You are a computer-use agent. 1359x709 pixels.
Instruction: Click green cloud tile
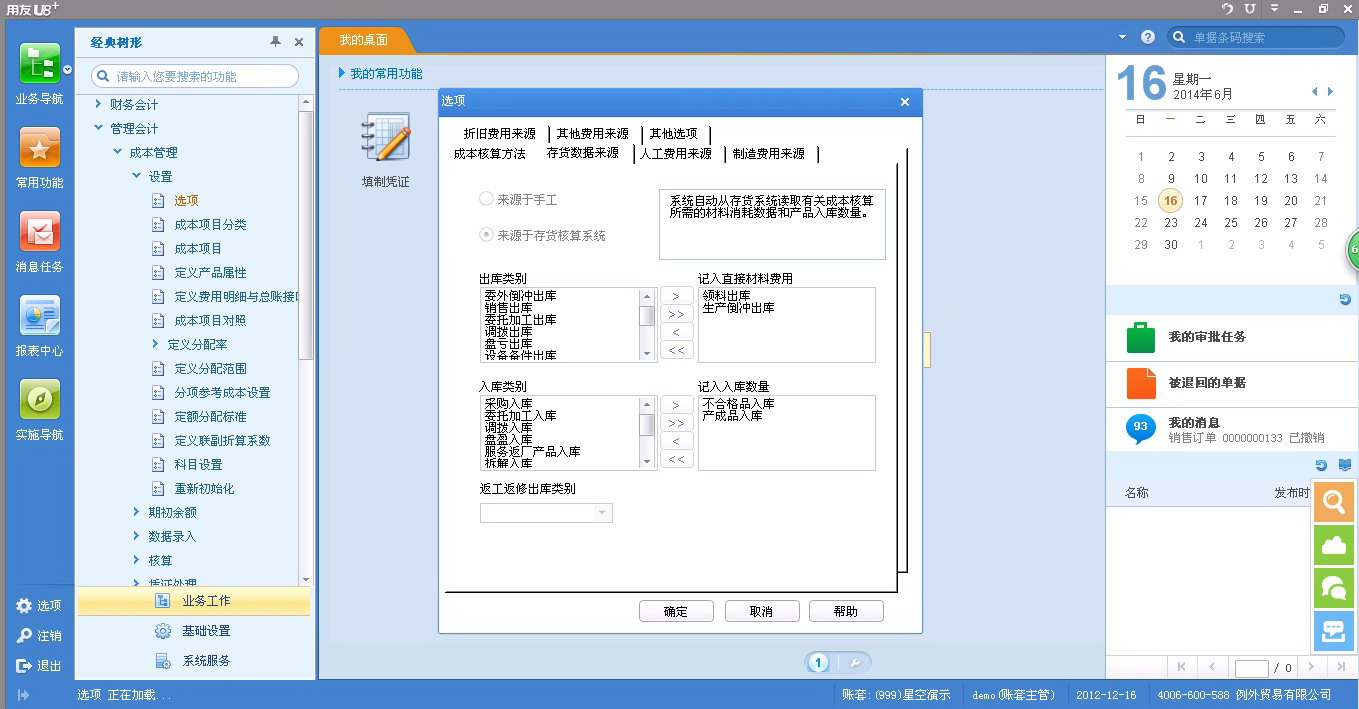point(1334,545)
